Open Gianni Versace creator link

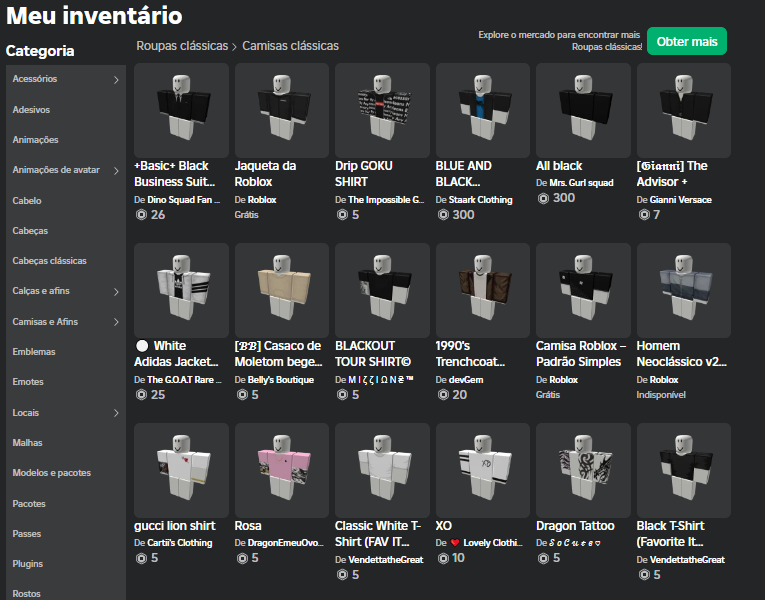coord(681,200)
